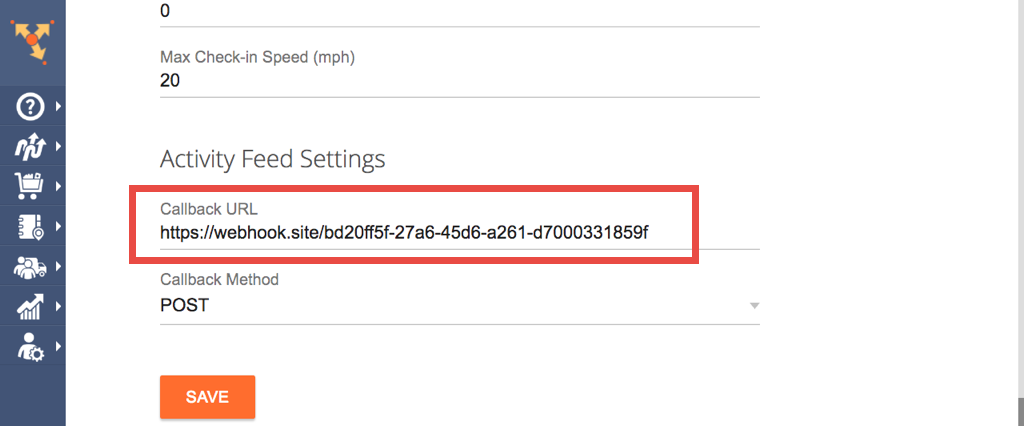Image resolution: width=1024 pixels, height=426 pixels.
Task: Expand the user settings submenu arrow
Action: 59,346
